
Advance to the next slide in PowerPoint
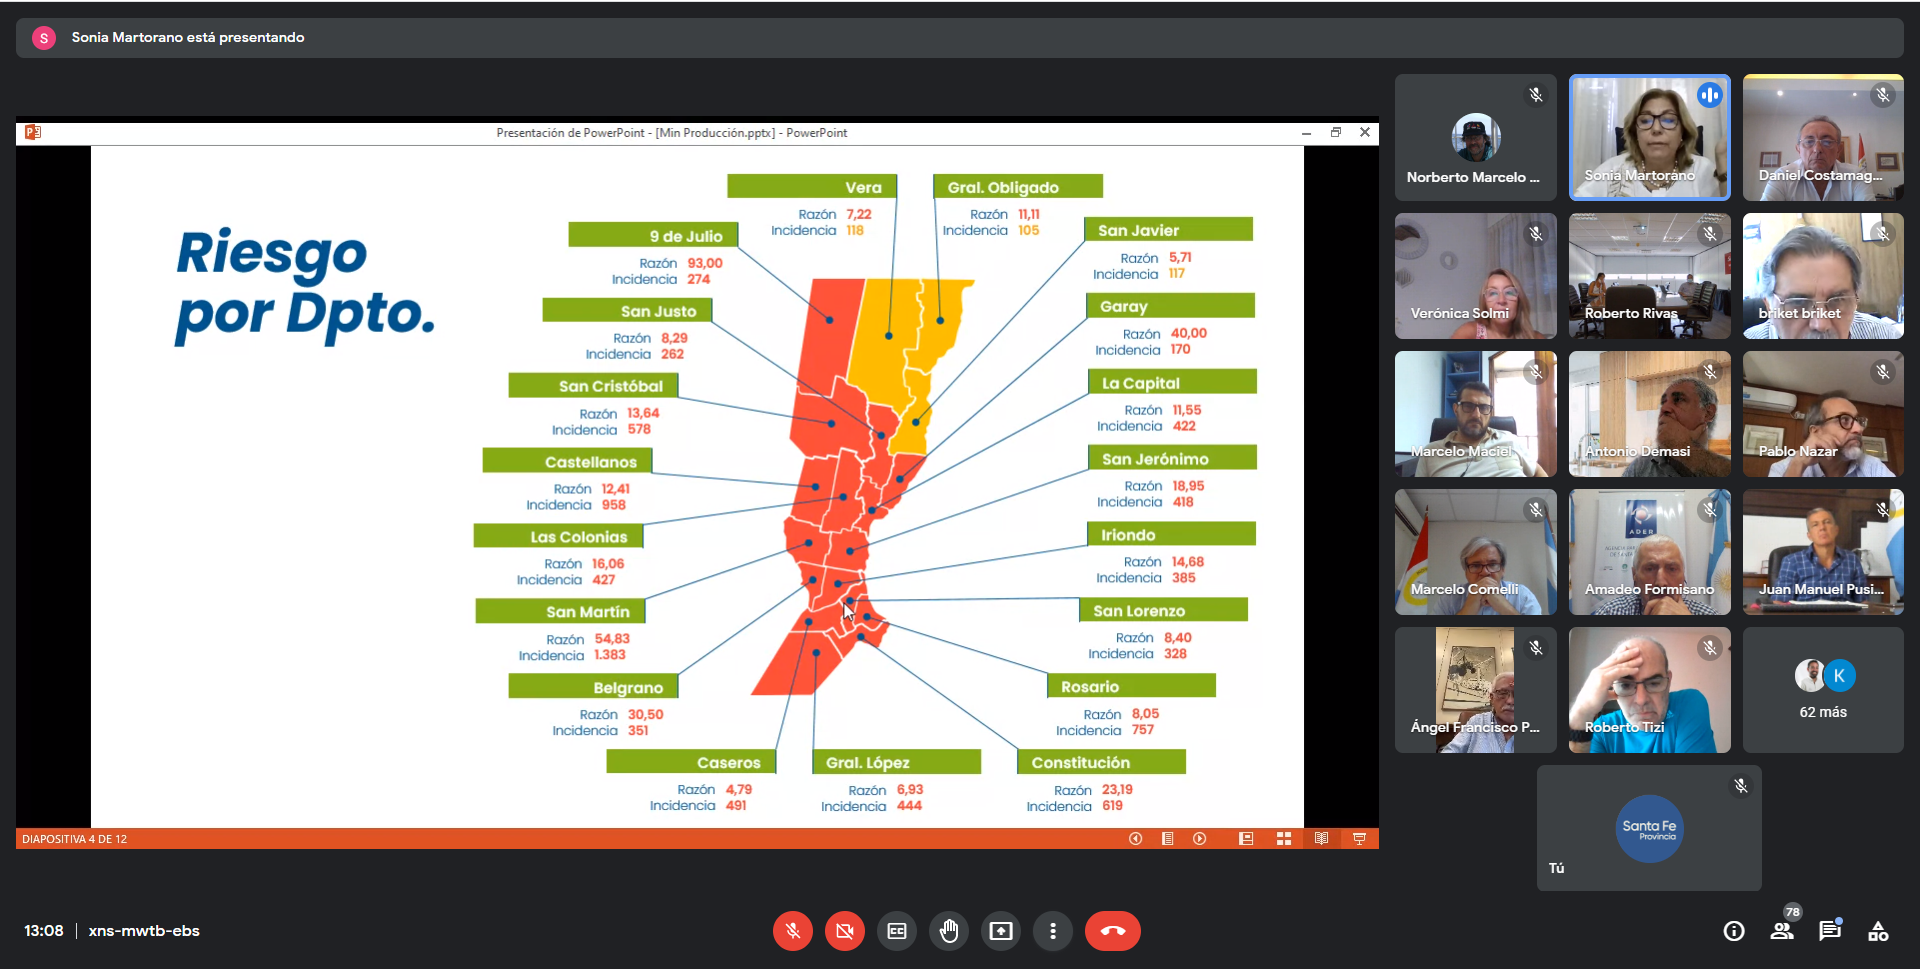tap(1199, 839)
